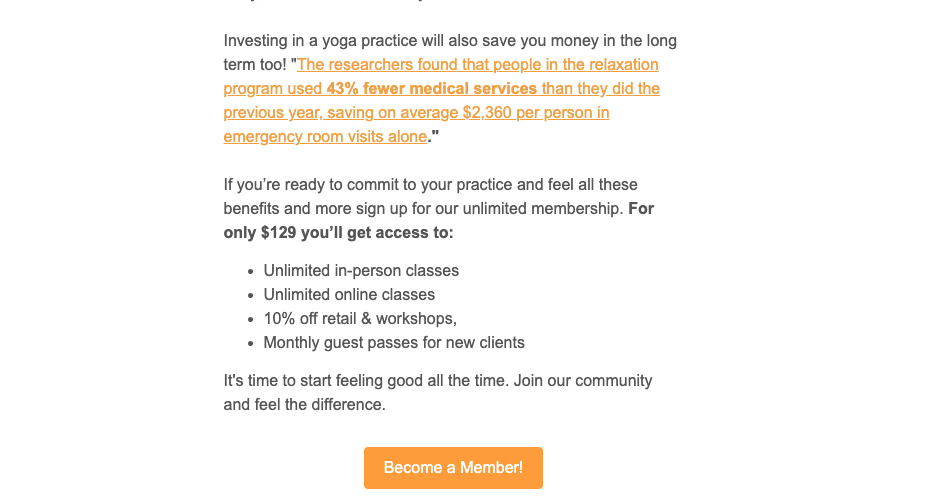The height and width of the screenshot is (503, 928).
Task: Click the bold "43% fewer medical services" link text
Action: (431, 89)
